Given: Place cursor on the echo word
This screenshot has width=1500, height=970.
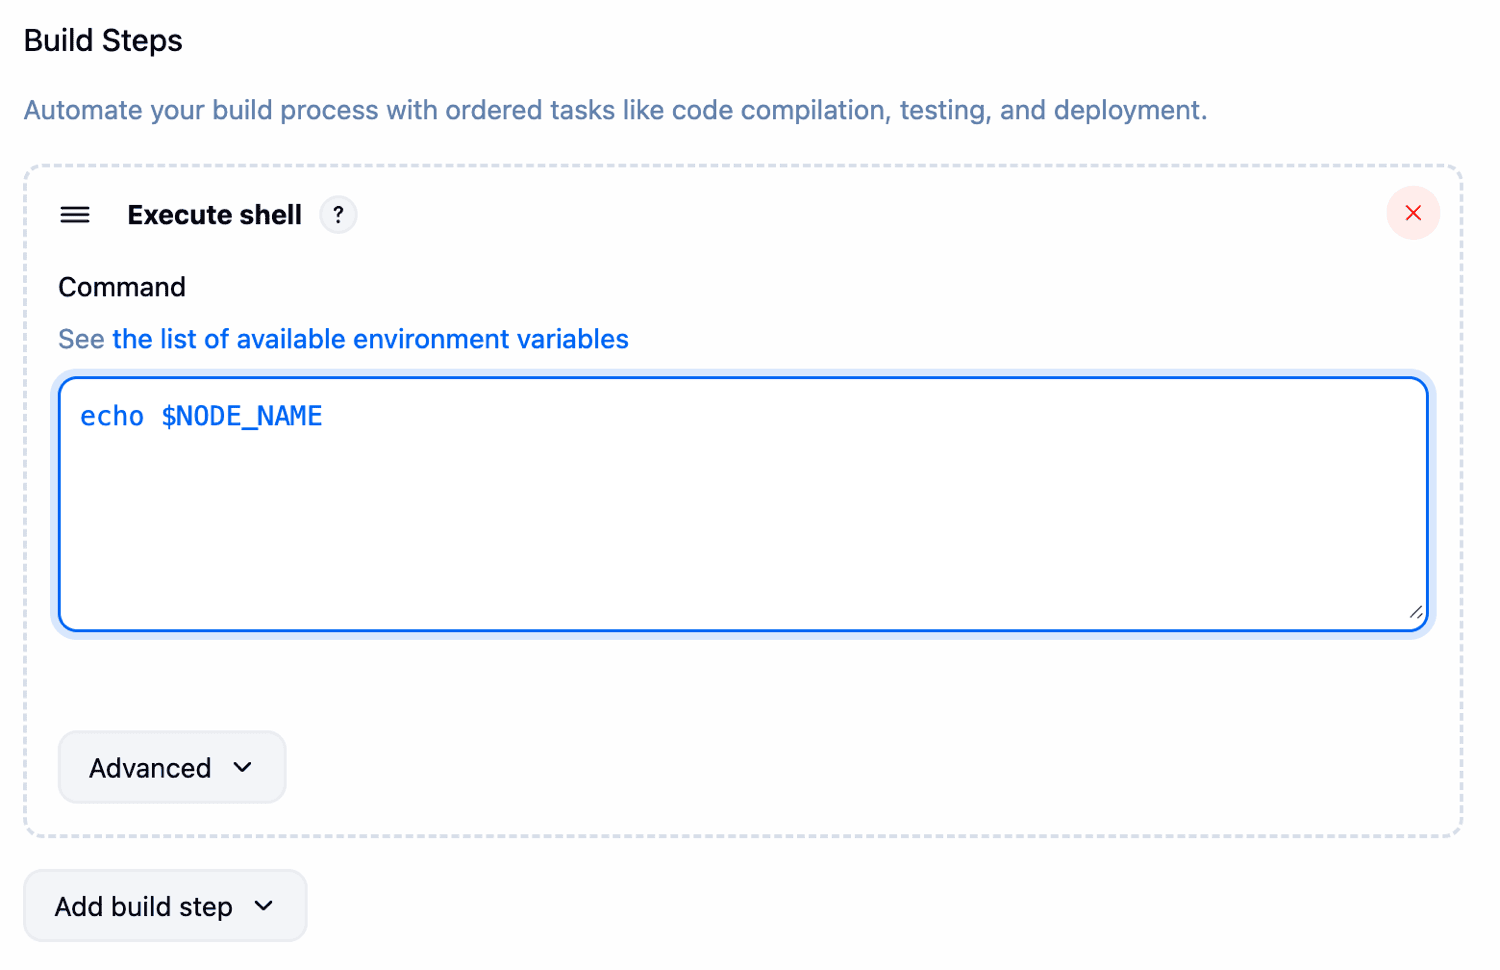Looking at the screenshot, I should tap(112, 416).
